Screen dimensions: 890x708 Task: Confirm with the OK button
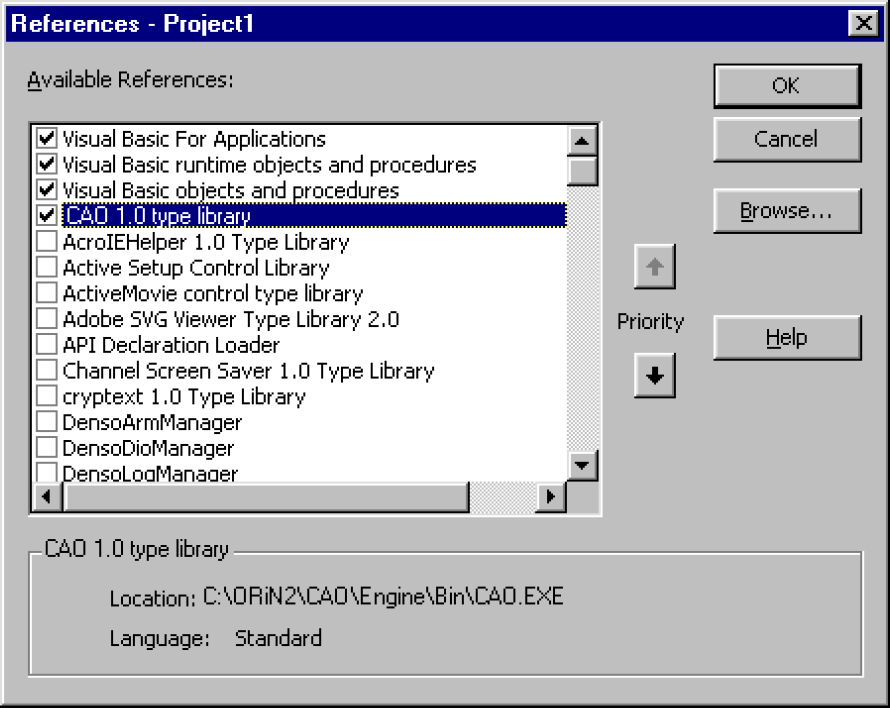(x=787, y=86)
